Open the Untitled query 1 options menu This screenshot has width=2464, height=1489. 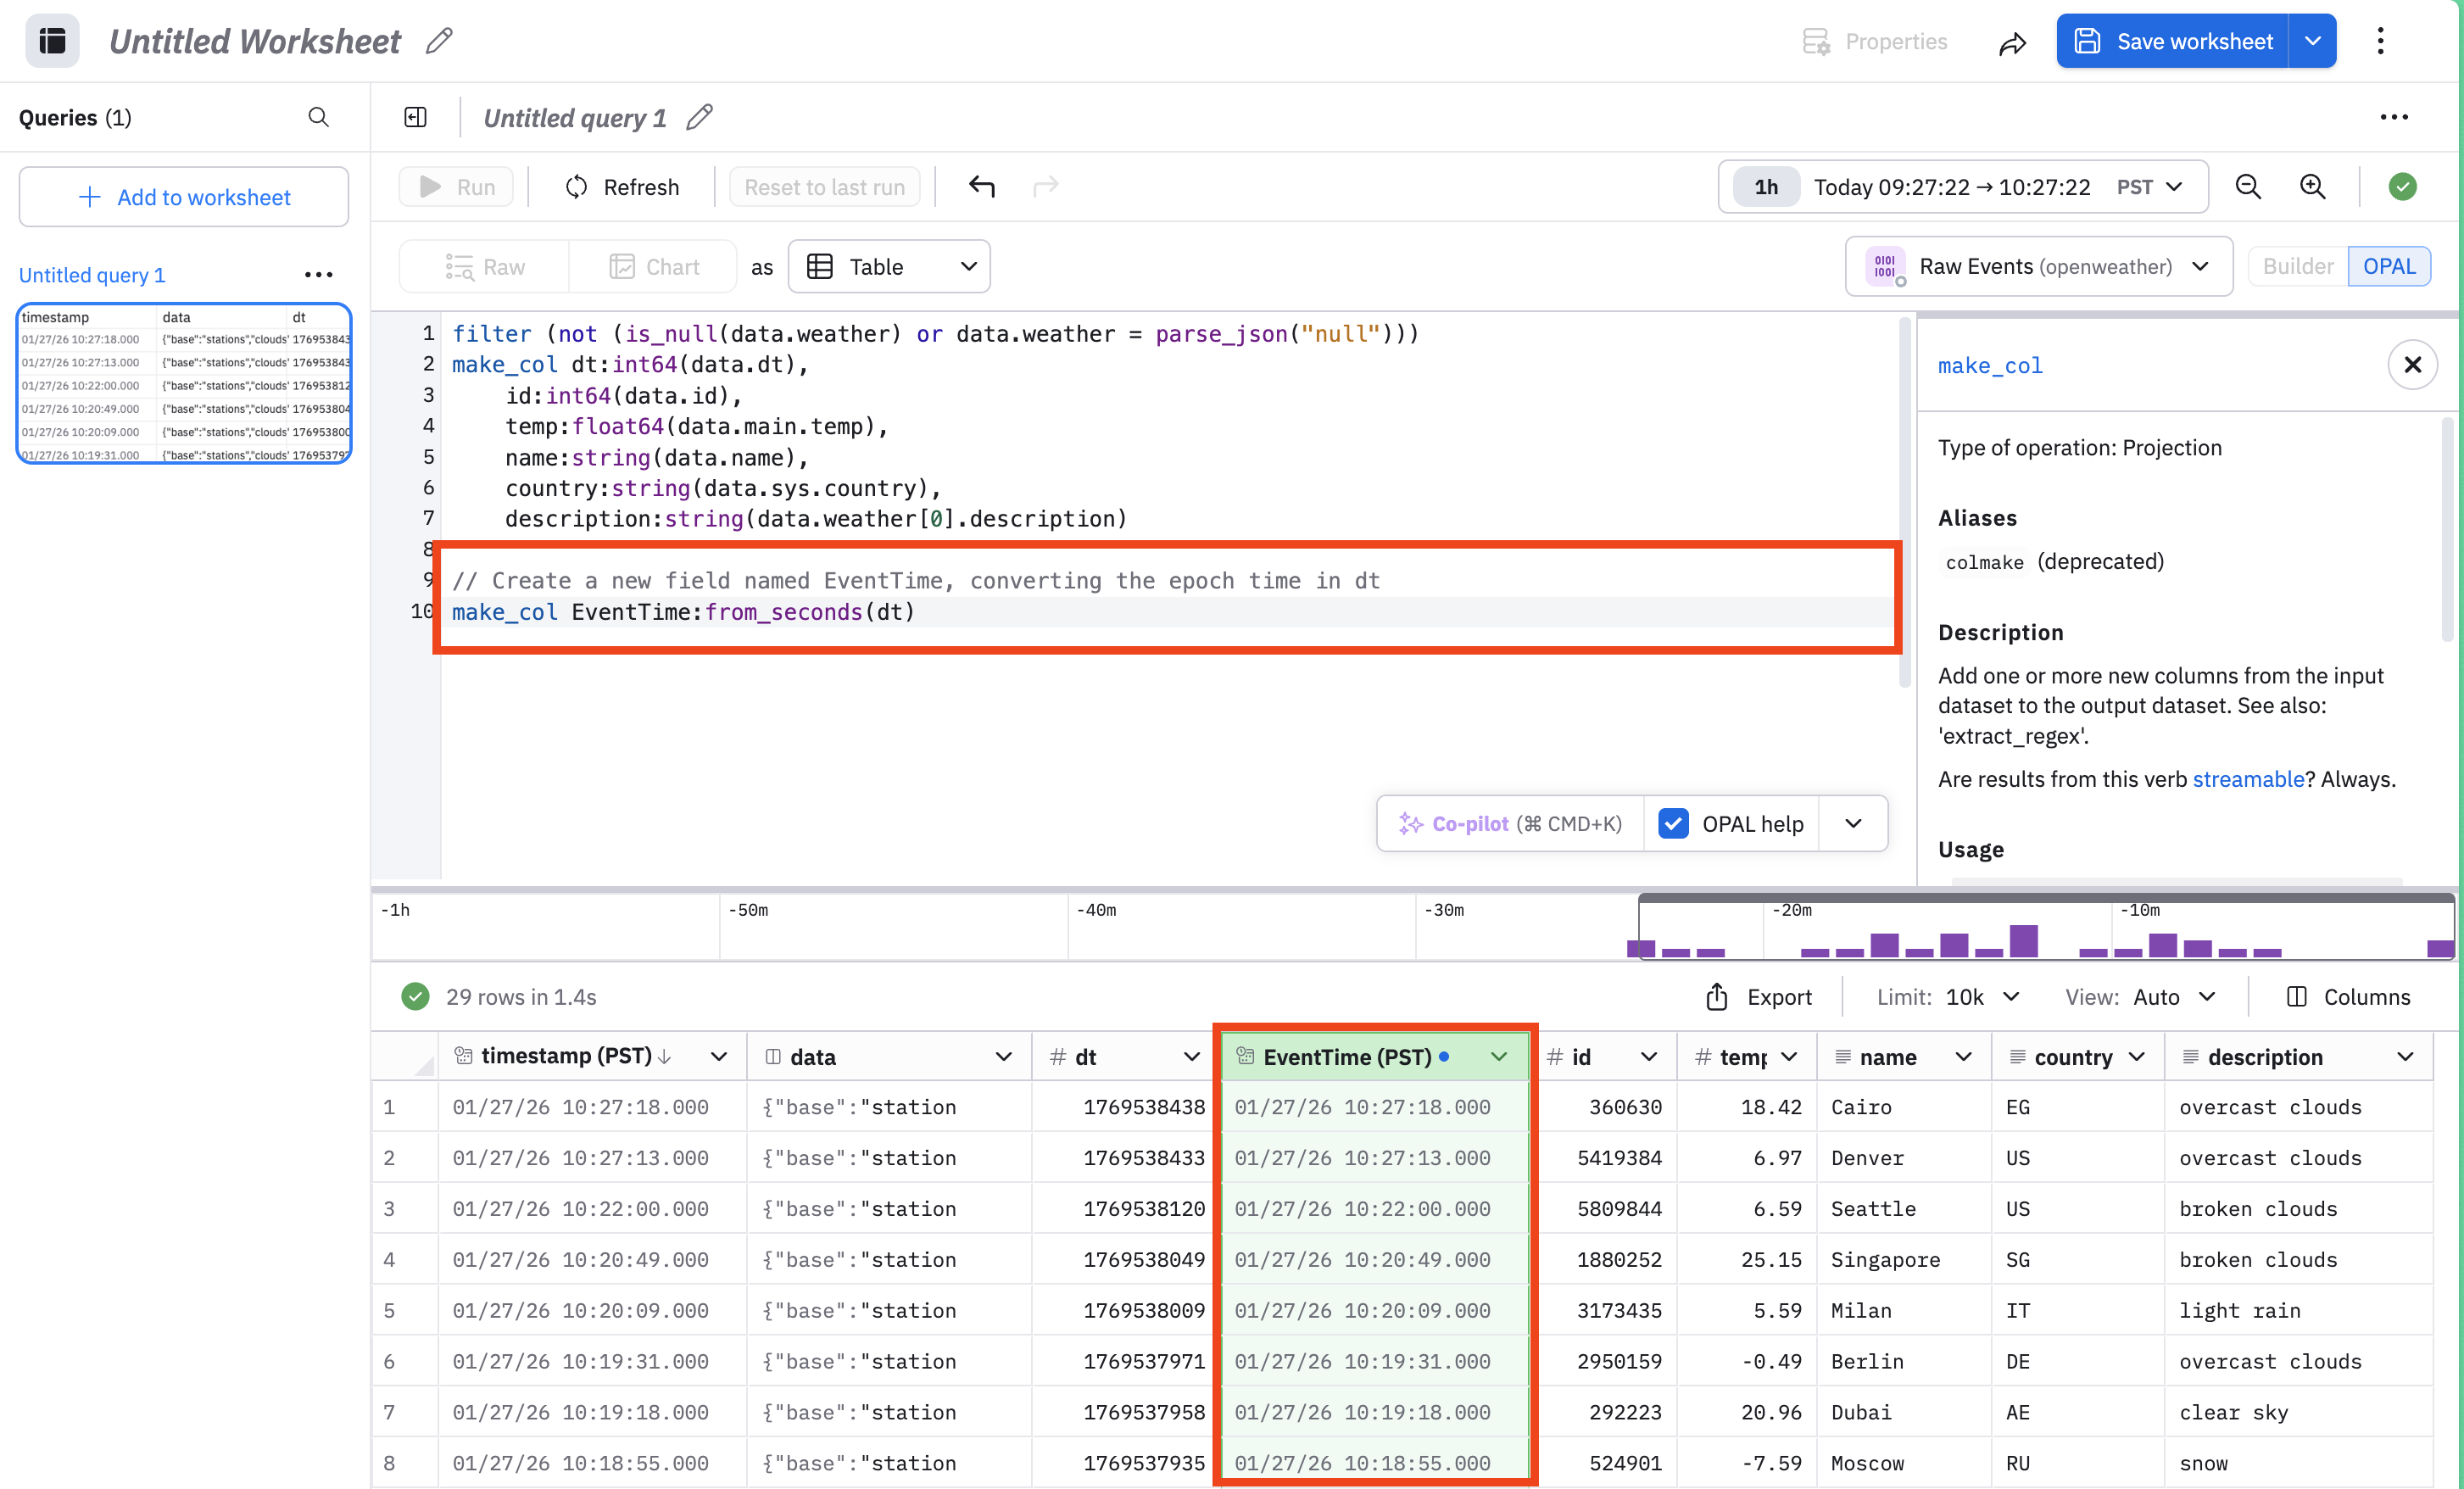[x=318, y=275]
